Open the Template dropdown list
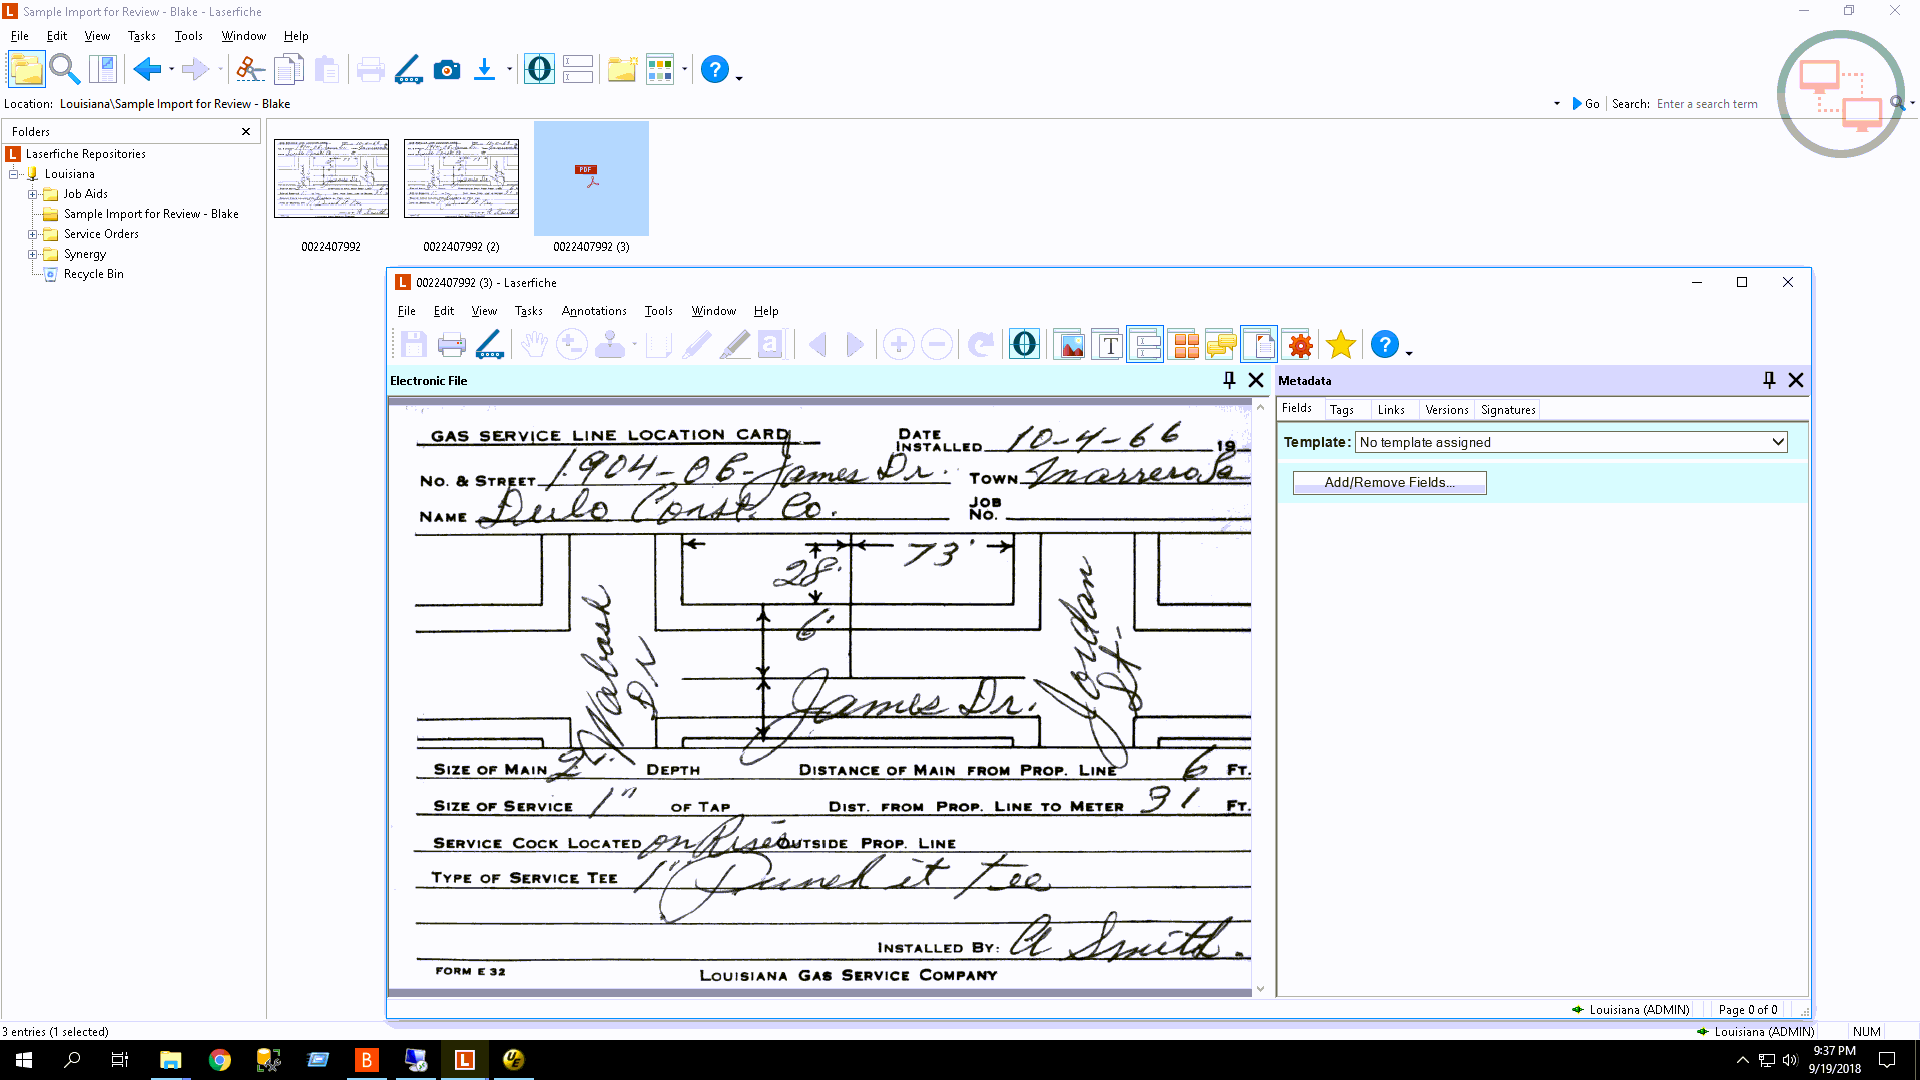Image resolution: width=1920 pixels, height=1080 pixels. coord(1778,442)
